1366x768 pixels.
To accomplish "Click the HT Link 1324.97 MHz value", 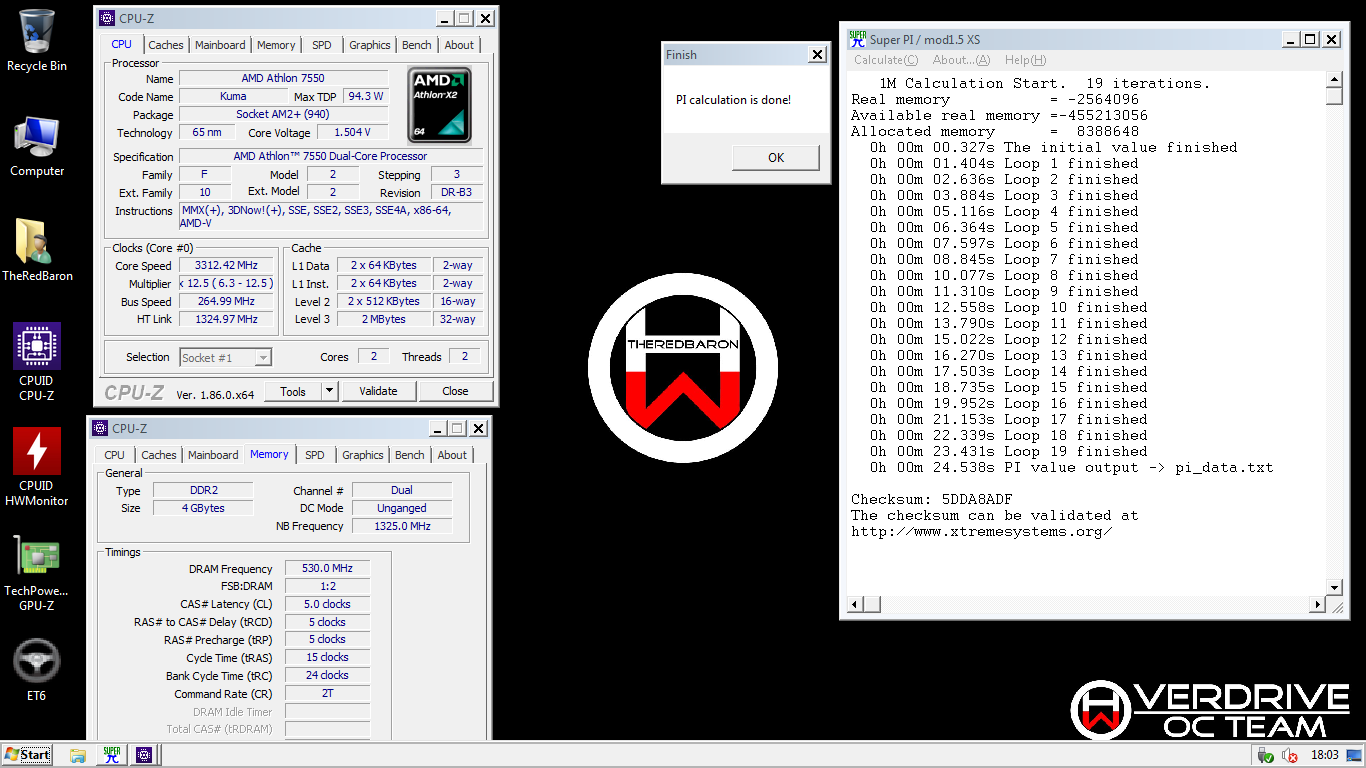I will pyautogui.click(x=226, y=319).
